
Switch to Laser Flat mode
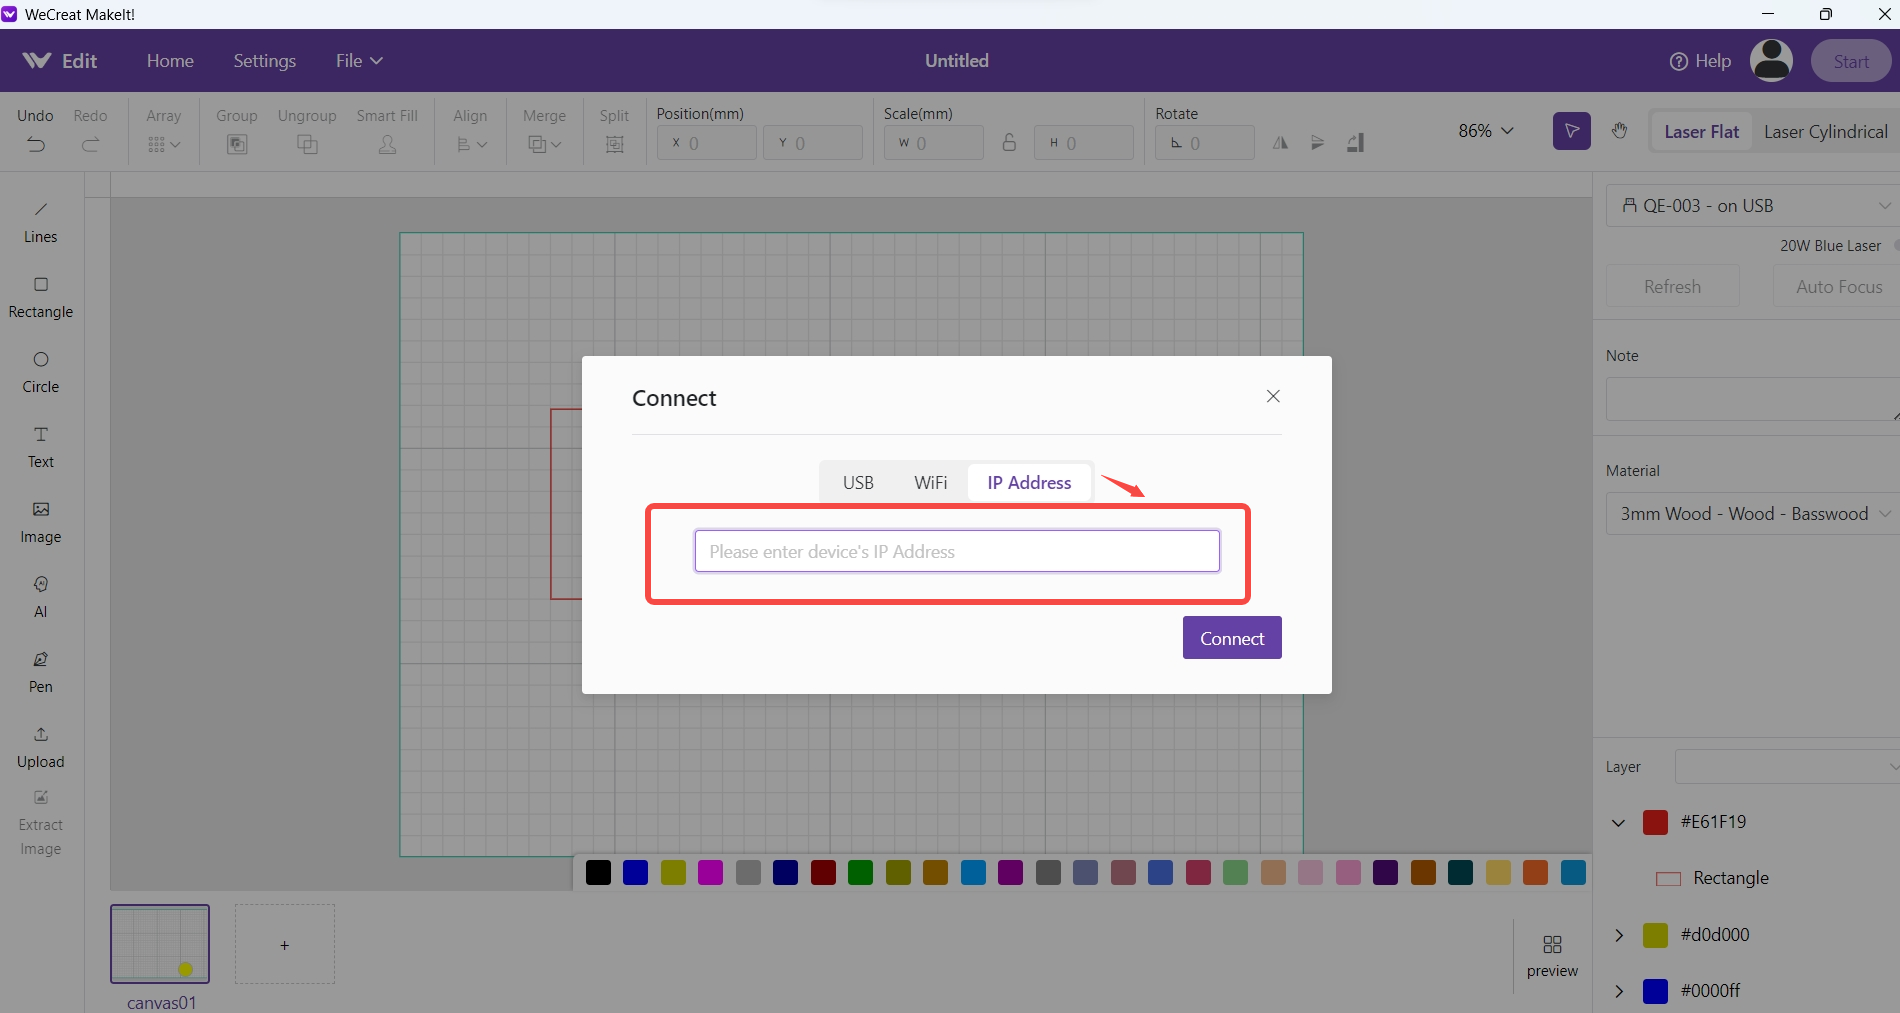pyautogui.click(x=1701, y=132)
